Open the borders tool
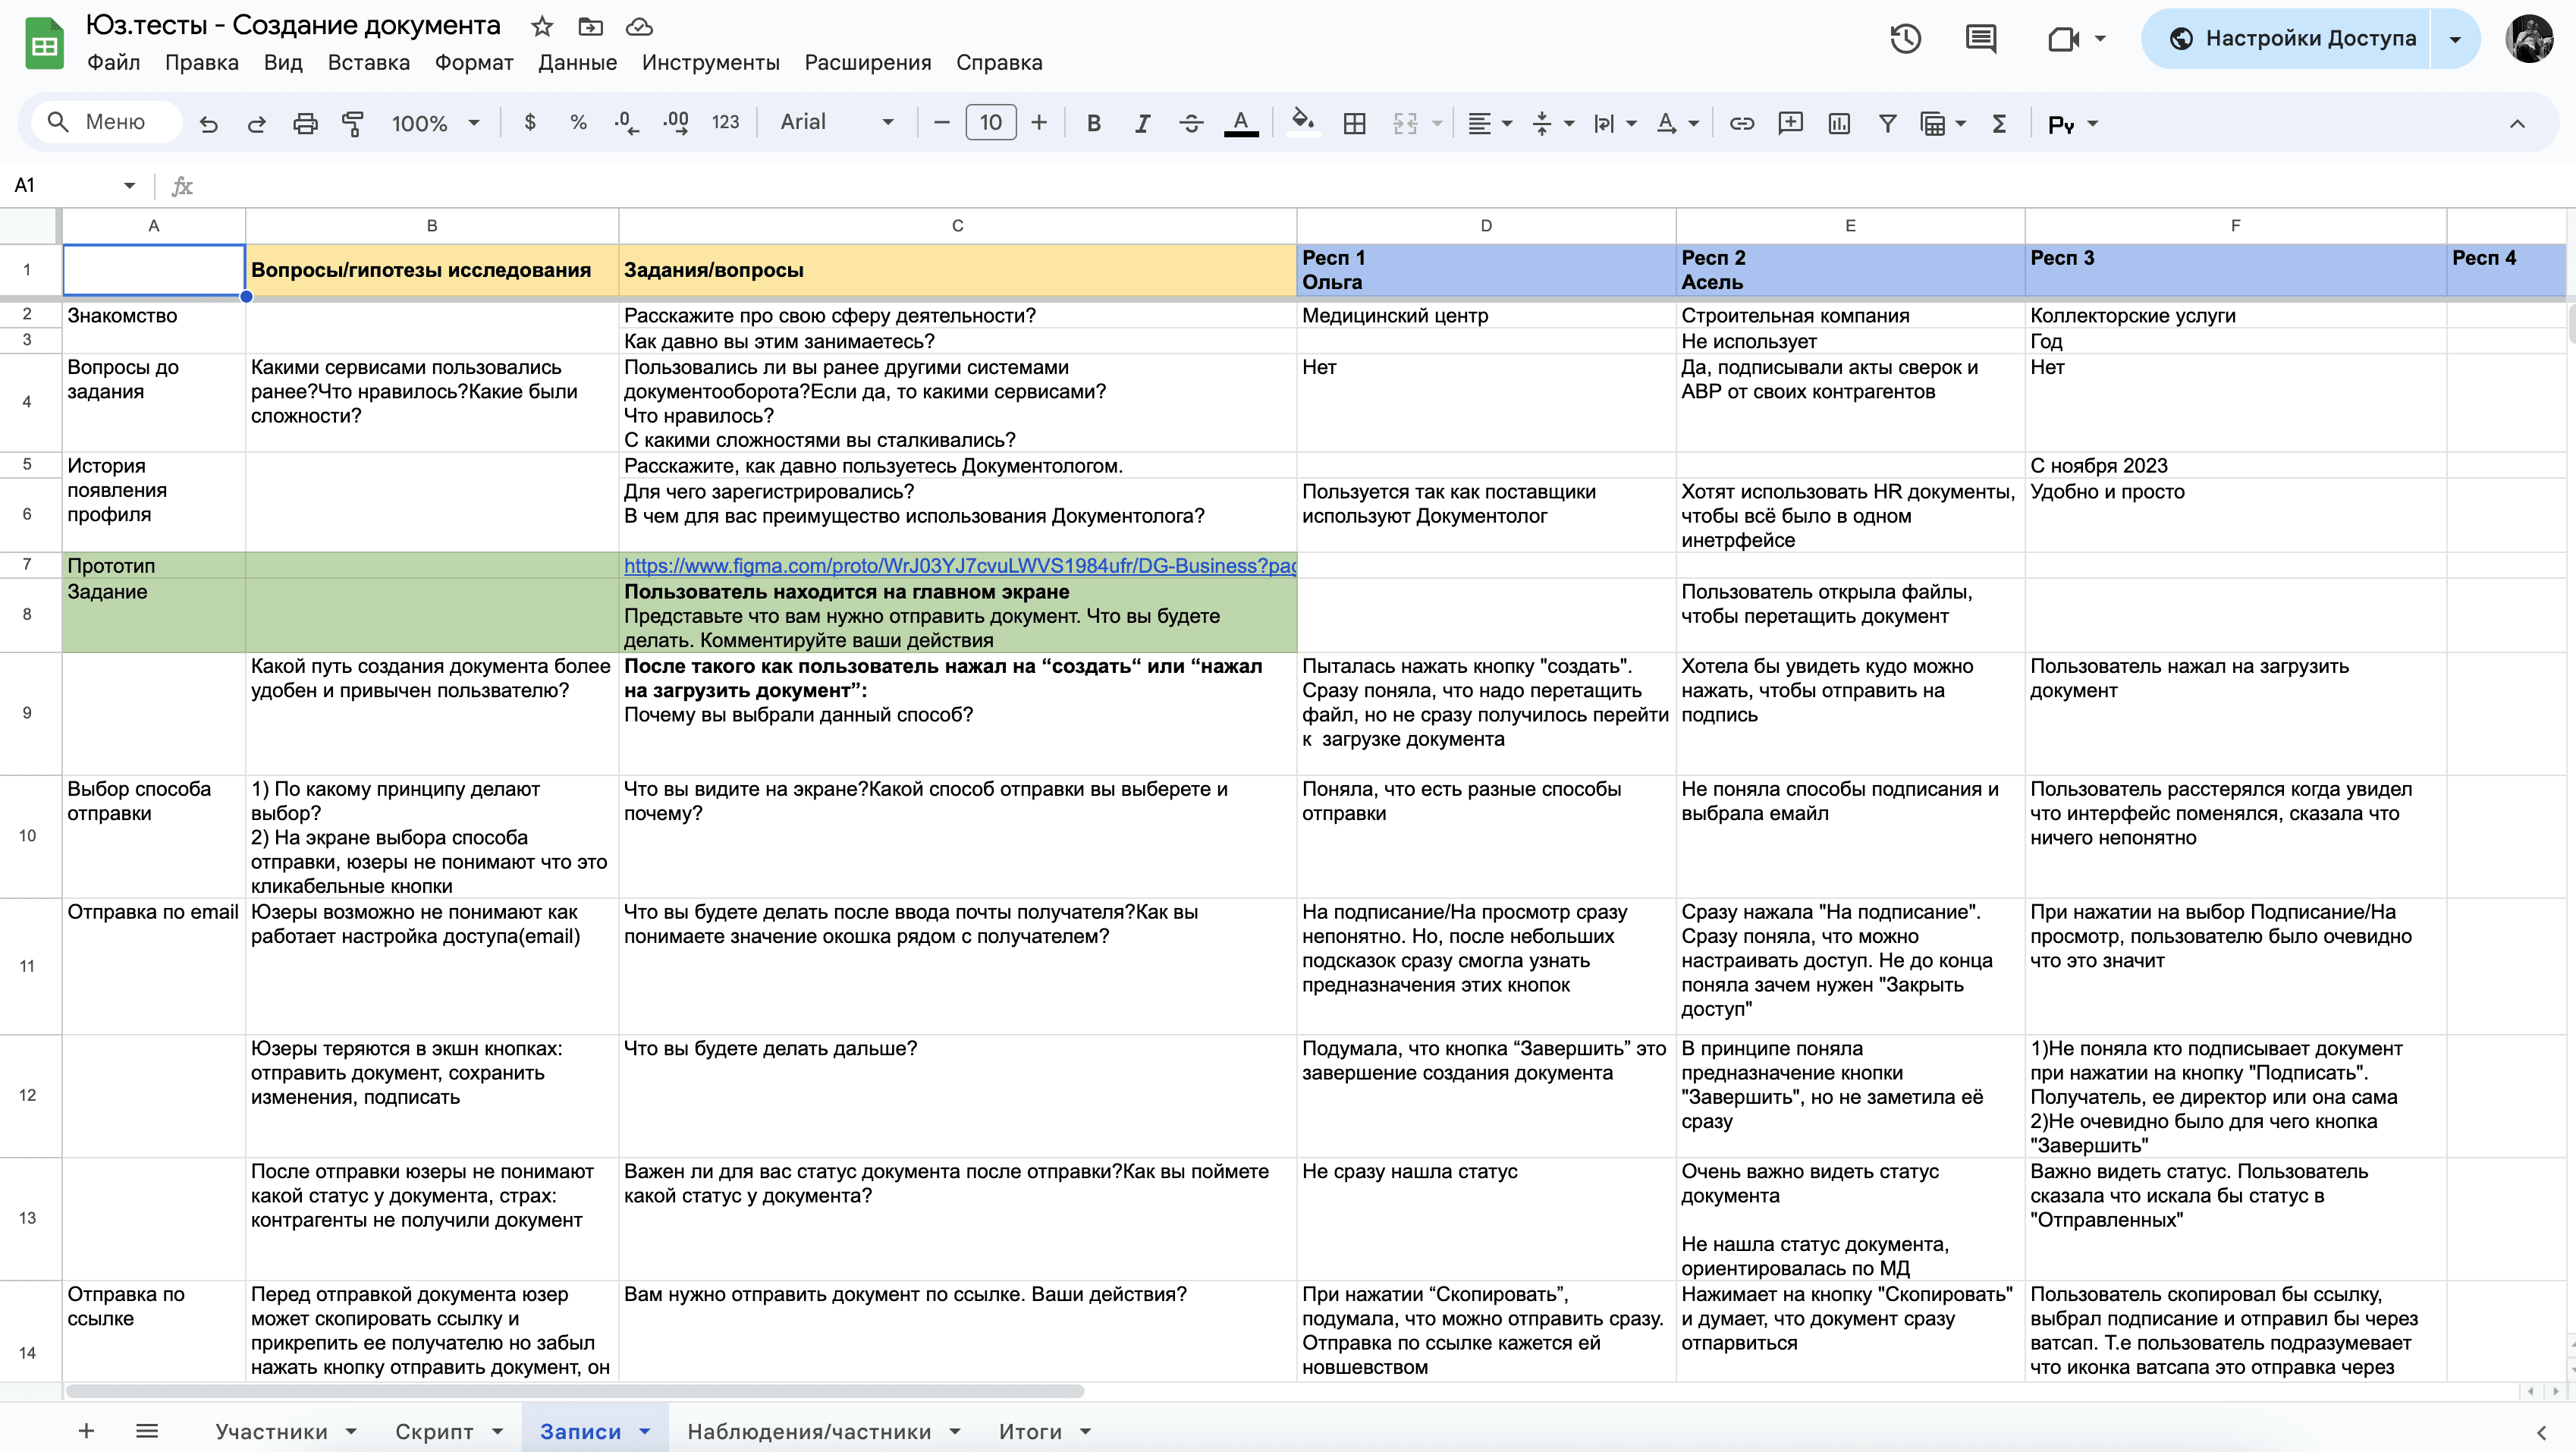The height and width of the screenshot is (1452, 2576). (1354, 123)
